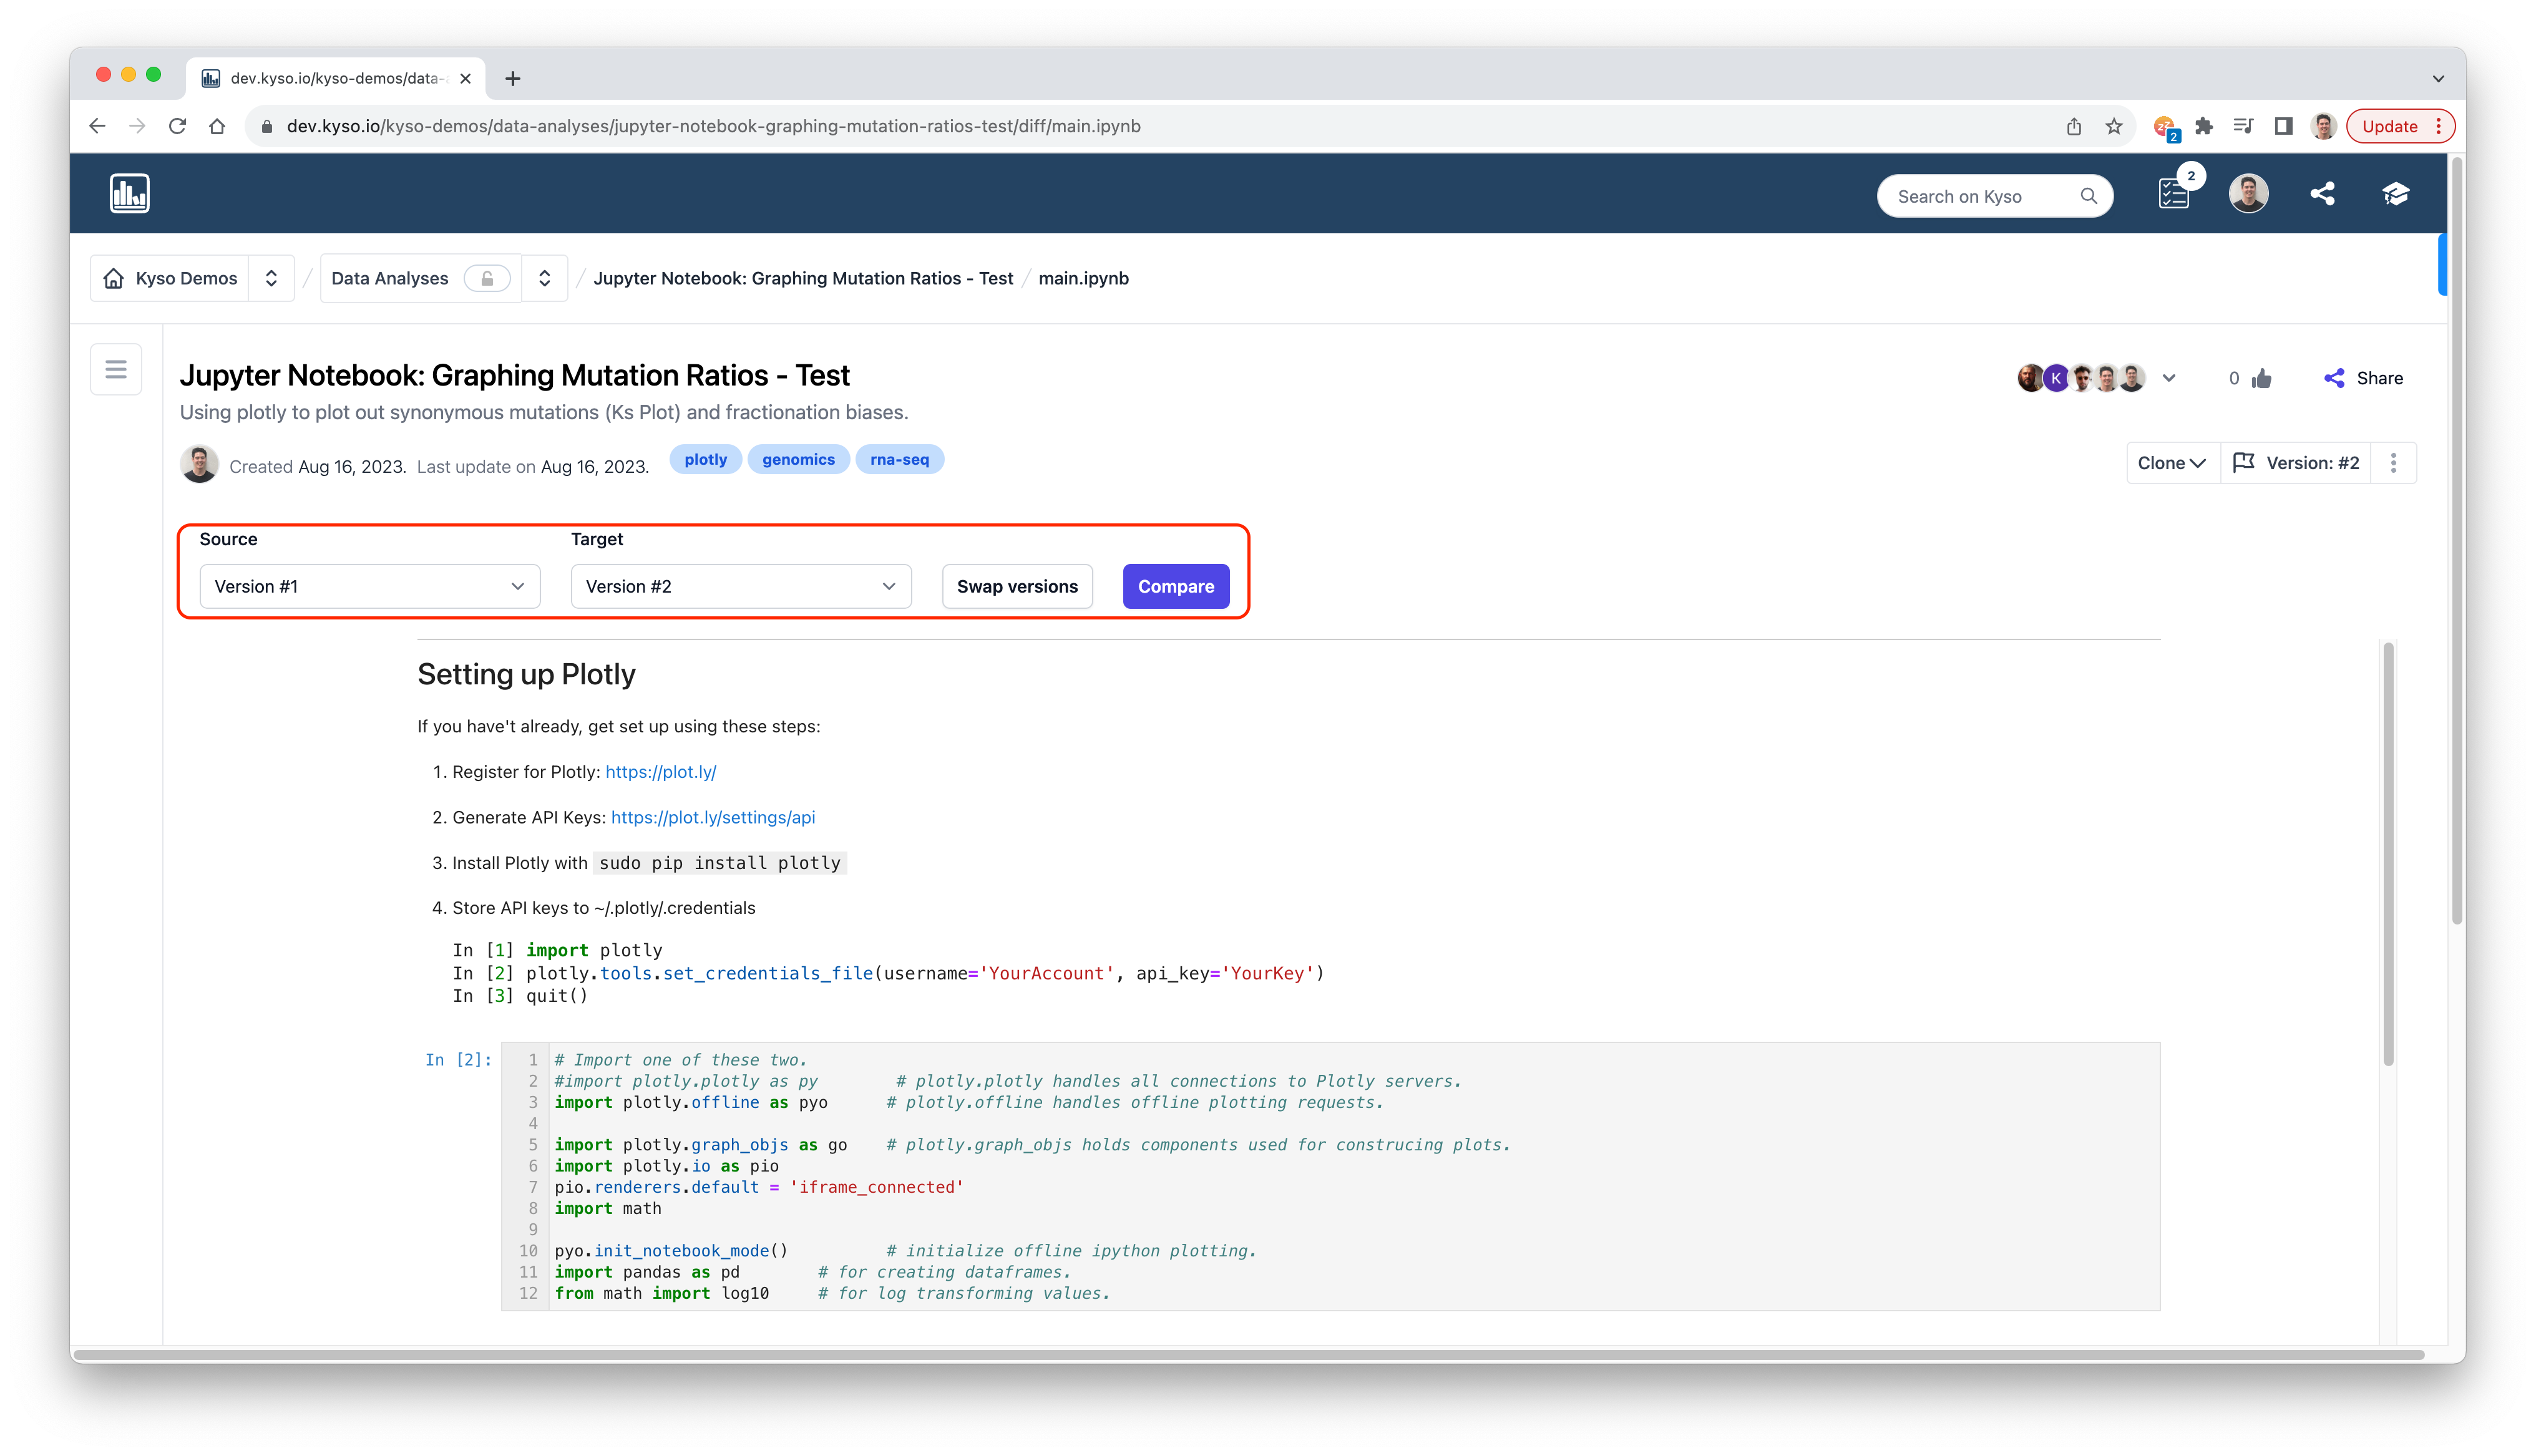The height and width of the screenshot is (1456, 2536).
Task: Open the Source Version #1 dropdown
Action: [x=370, y=586]
